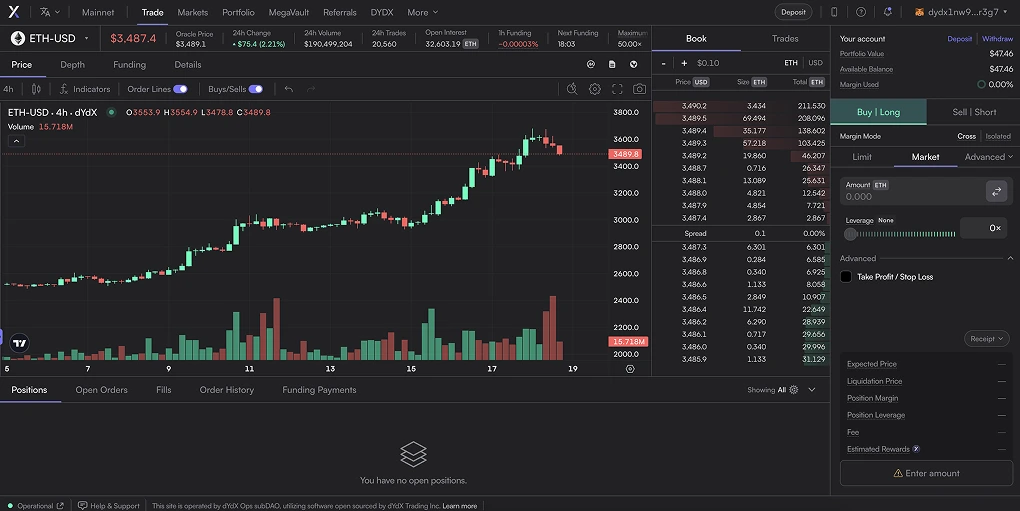
Task: Expand the Advanced order types dropdown
Action: 988,157
